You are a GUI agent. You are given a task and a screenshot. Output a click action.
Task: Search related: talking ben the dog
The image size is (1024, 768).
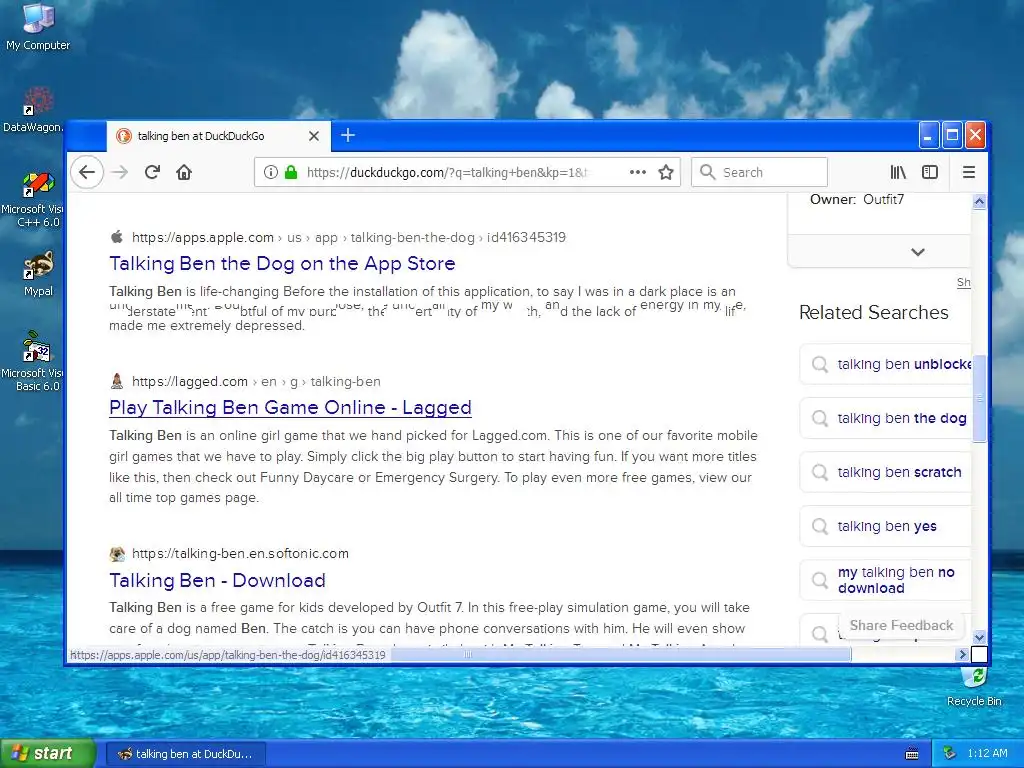click(886, 418)
